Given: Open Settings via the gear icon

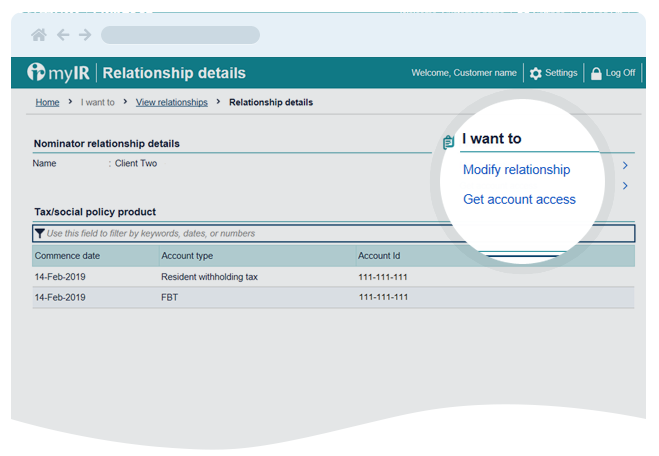Looking at the screenshot, I should (536, 73).
